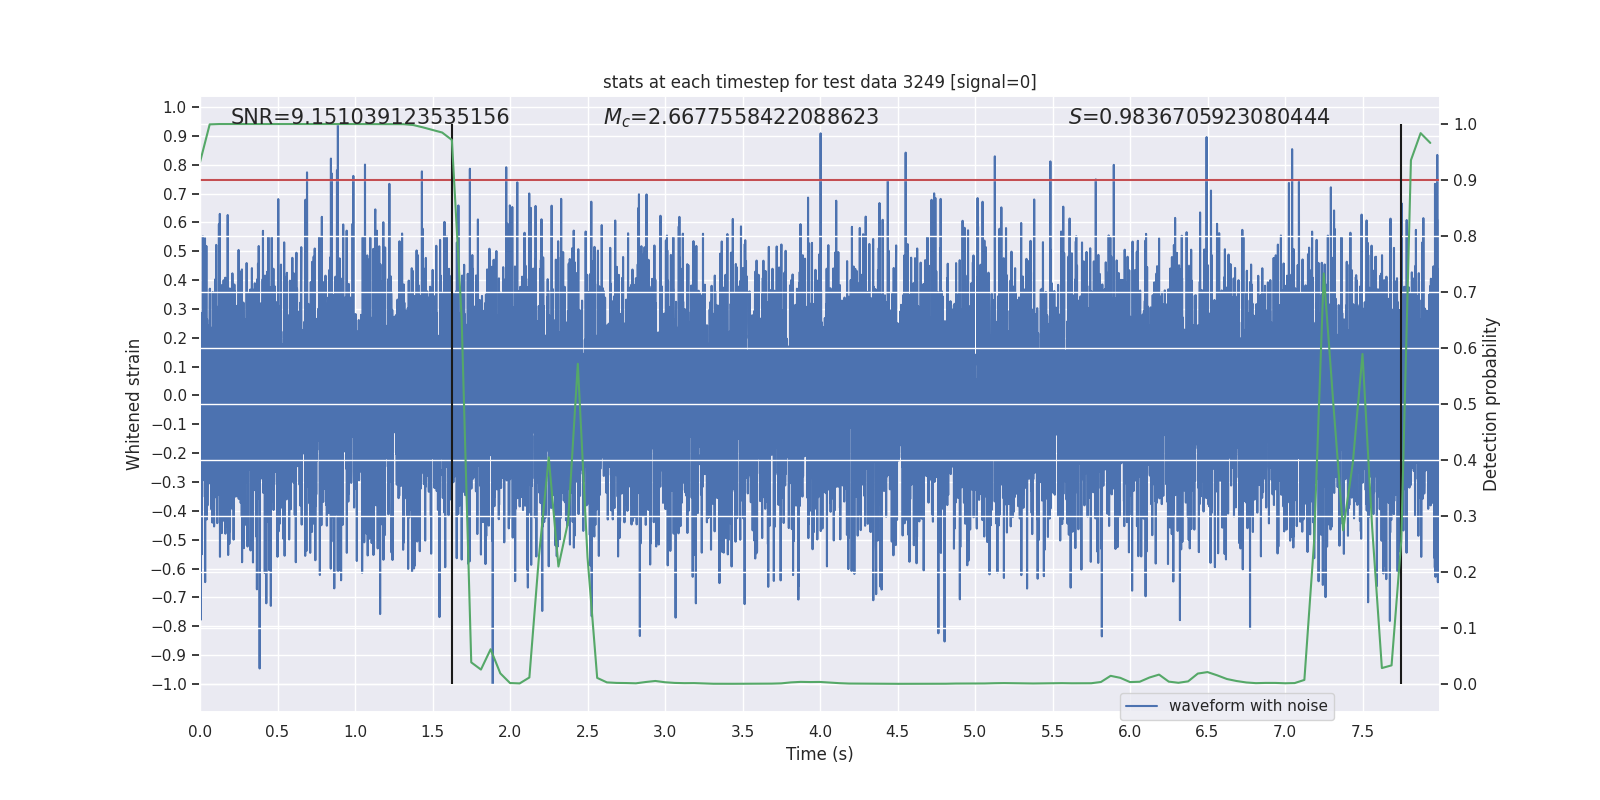The image size is (1600, 800).
Task: Select the −0.8 tick on the Whitened strain axis
Action: point(169,626)
